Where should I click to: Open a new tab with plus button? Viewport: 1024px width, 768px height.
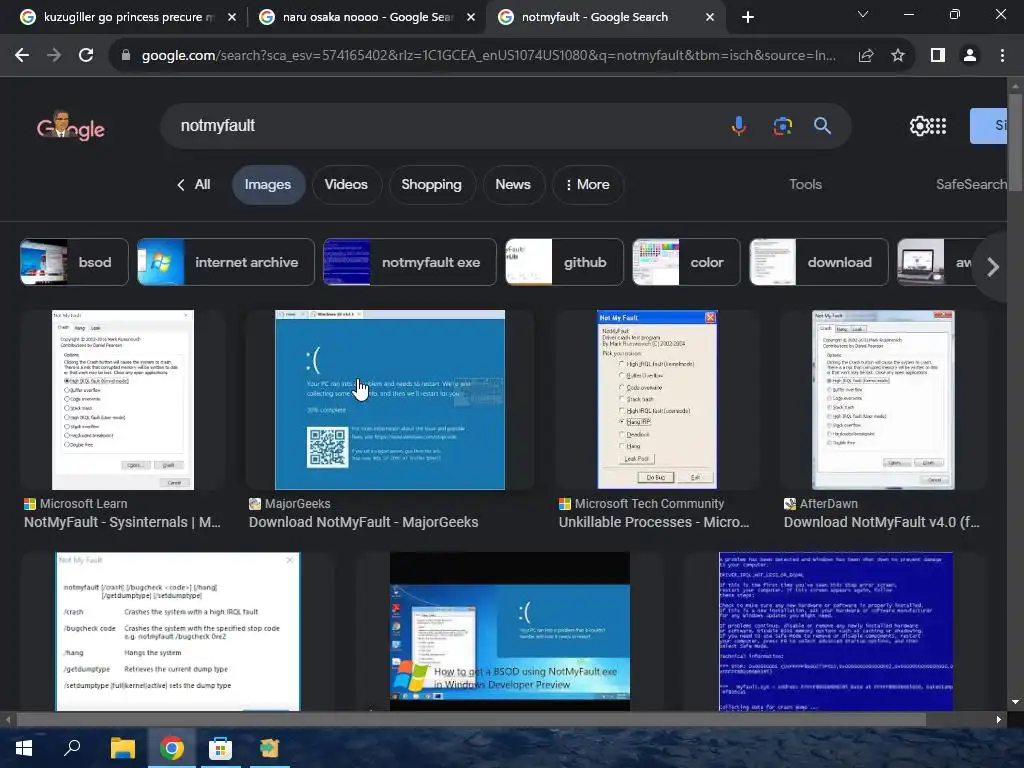(x=748, y=17)
